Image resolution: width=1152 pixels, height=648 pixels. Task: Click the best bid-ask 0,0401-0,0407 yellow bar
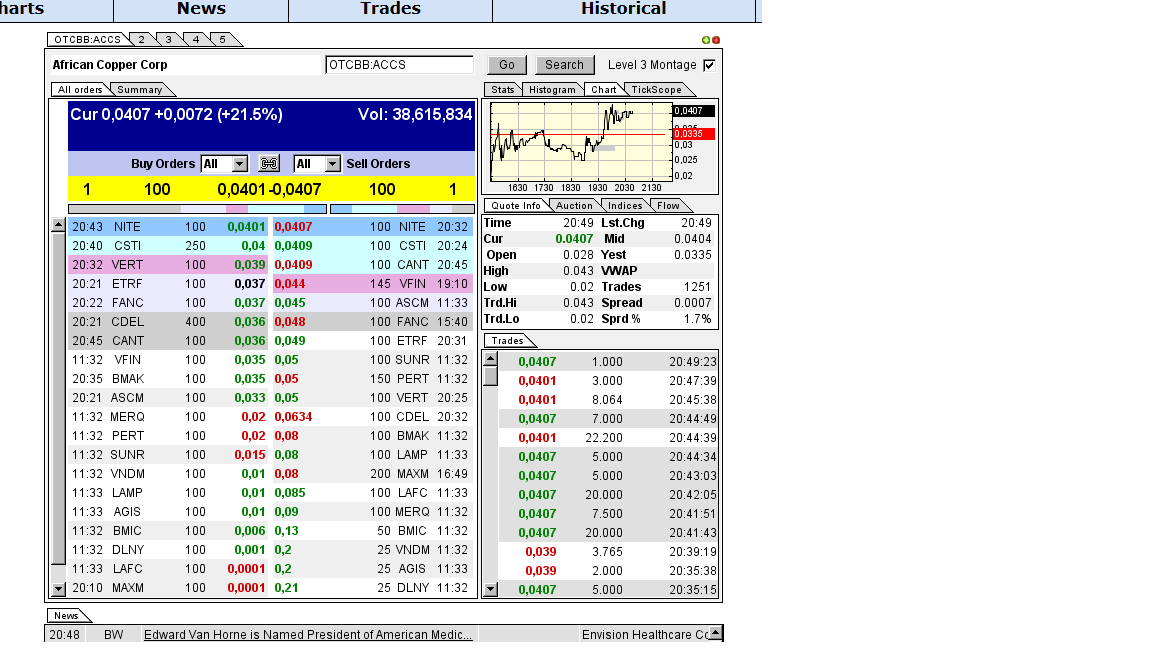click(x=271, y=189)
